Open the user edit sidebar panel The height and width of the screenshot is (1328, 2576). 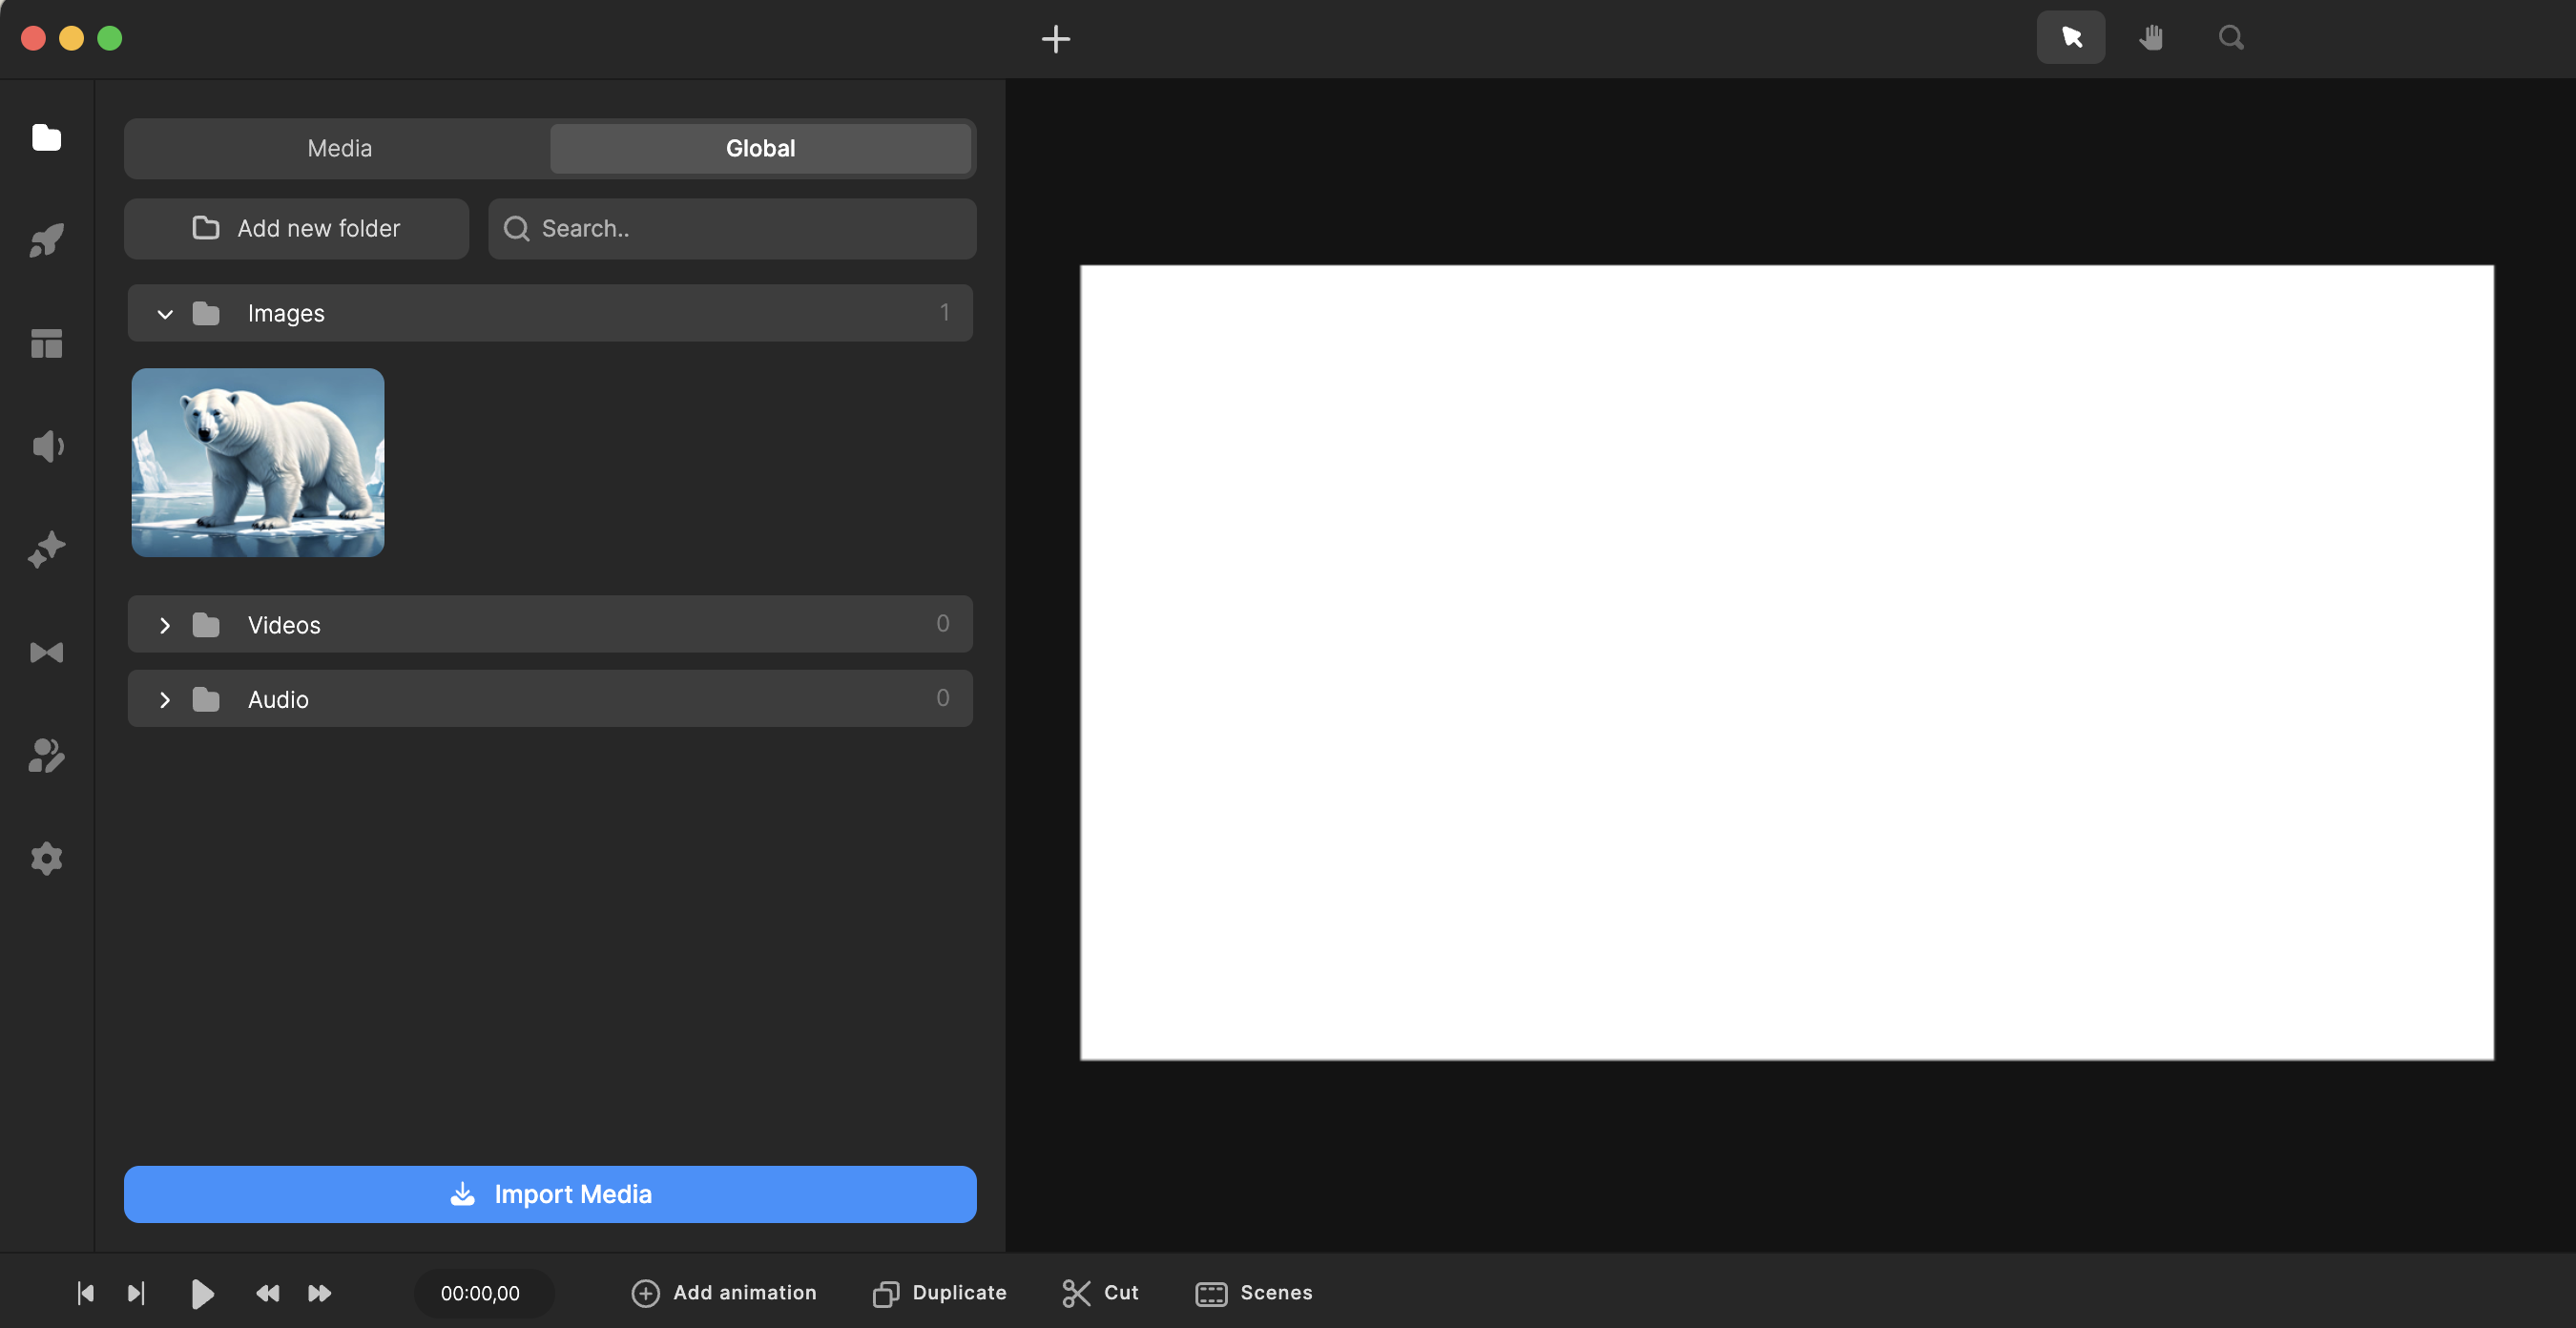[46, 755]
